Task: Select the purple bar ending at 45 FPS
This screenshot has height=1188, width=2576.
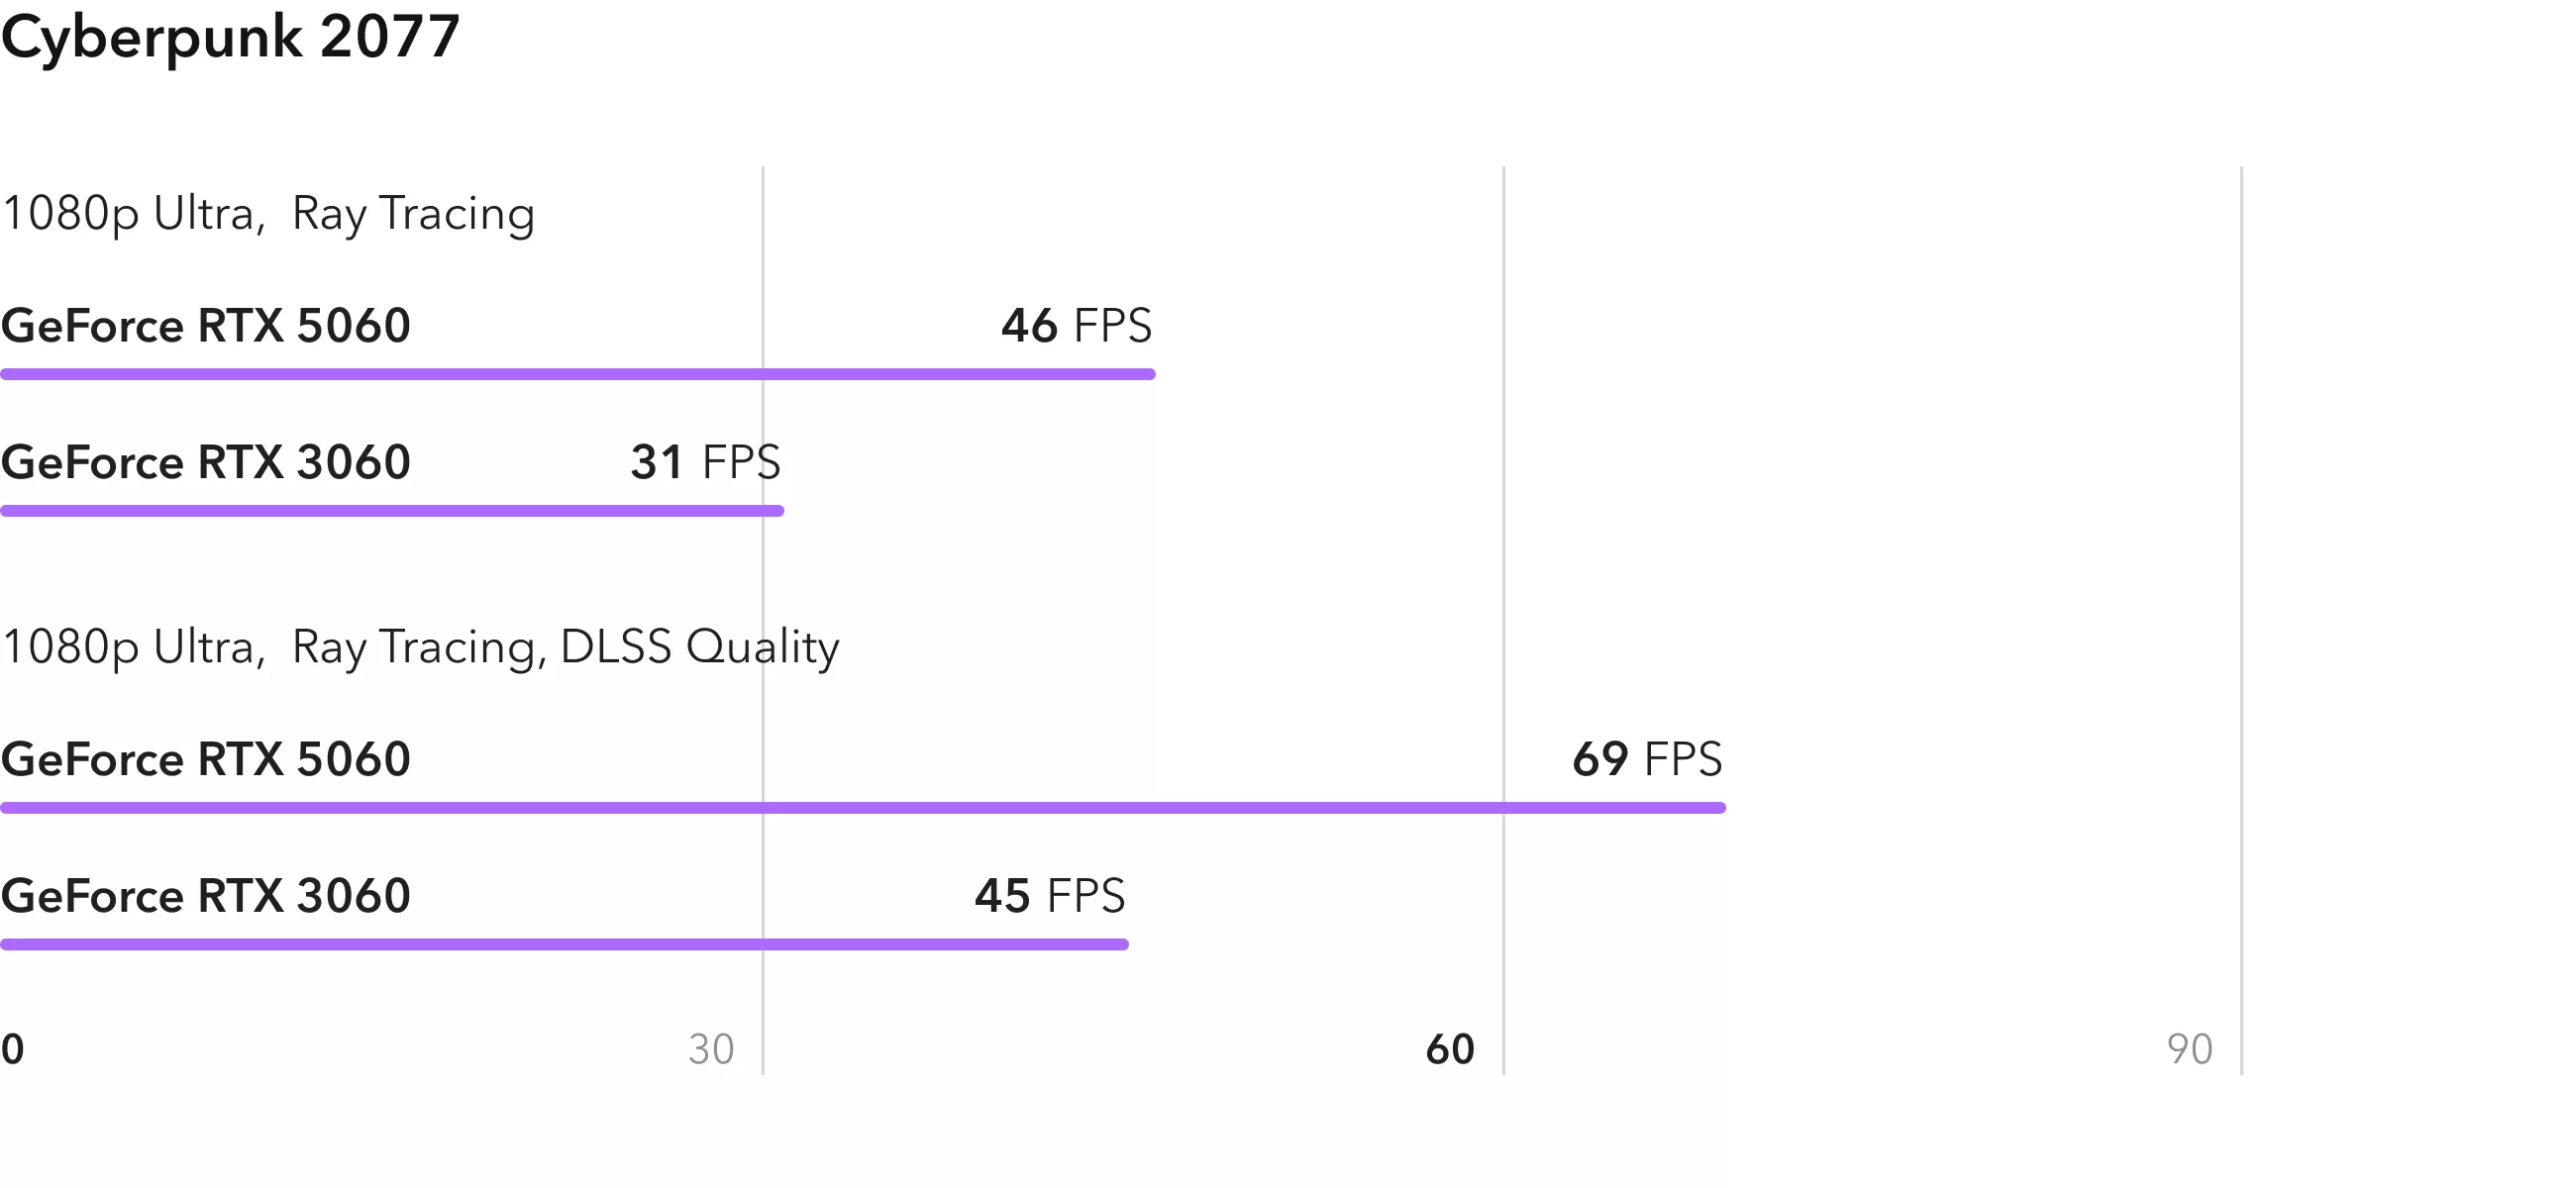Action: point(564,944)
